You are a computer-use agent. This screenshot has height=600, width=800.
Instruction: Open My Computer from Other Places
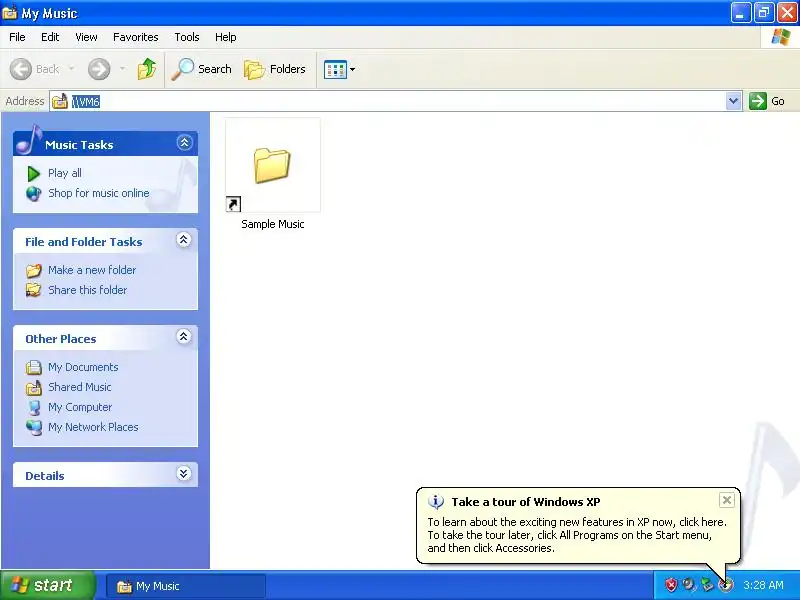pyautogui.click(x=80, y=407)
